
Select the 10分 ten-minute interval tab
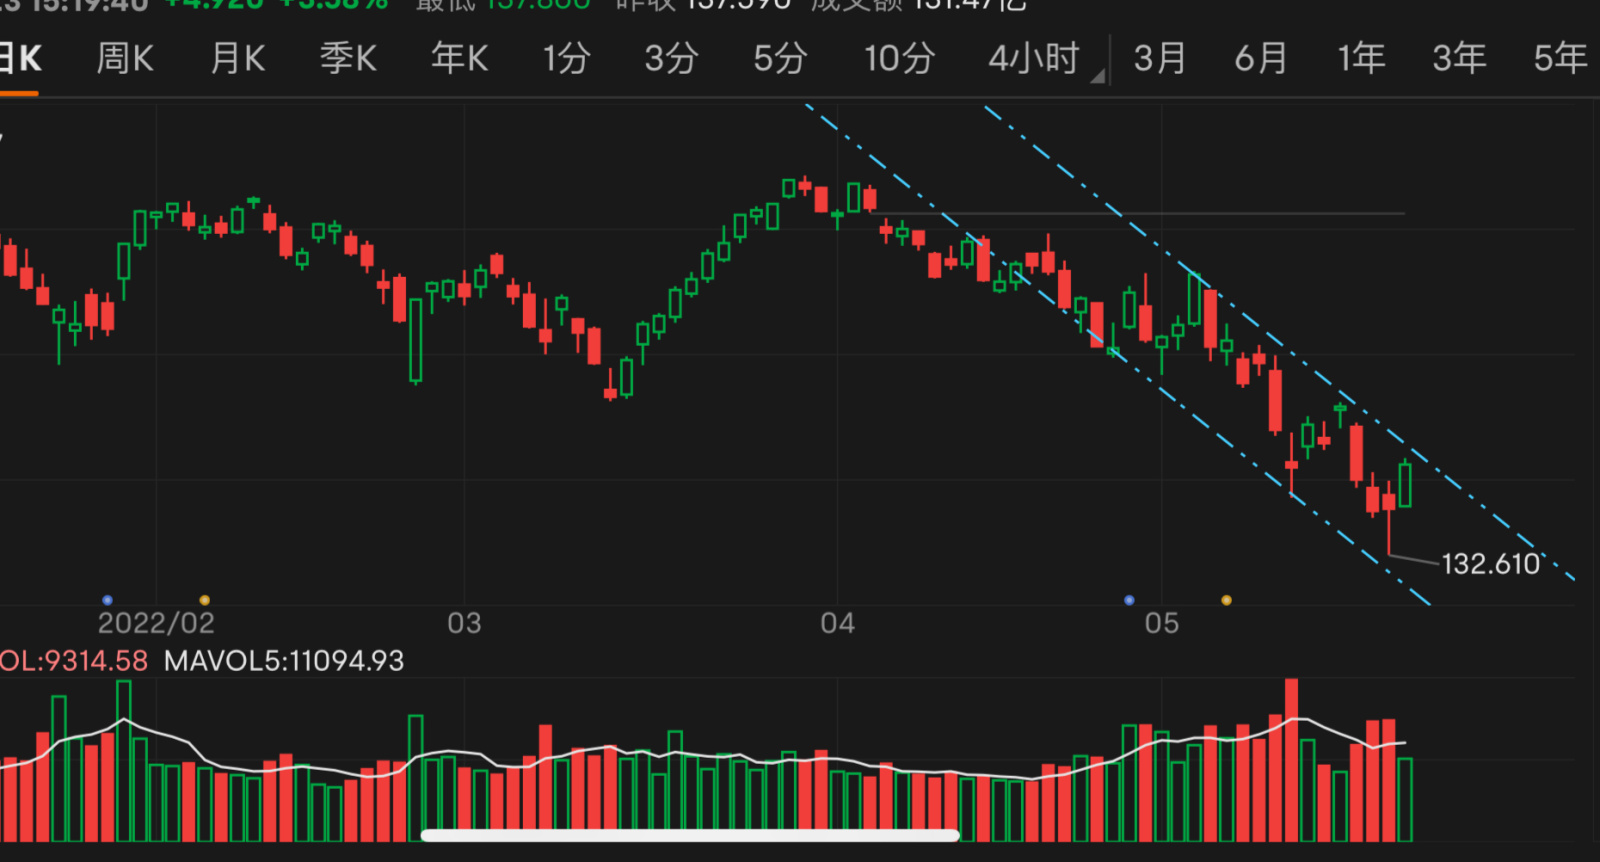click(899, 58)
